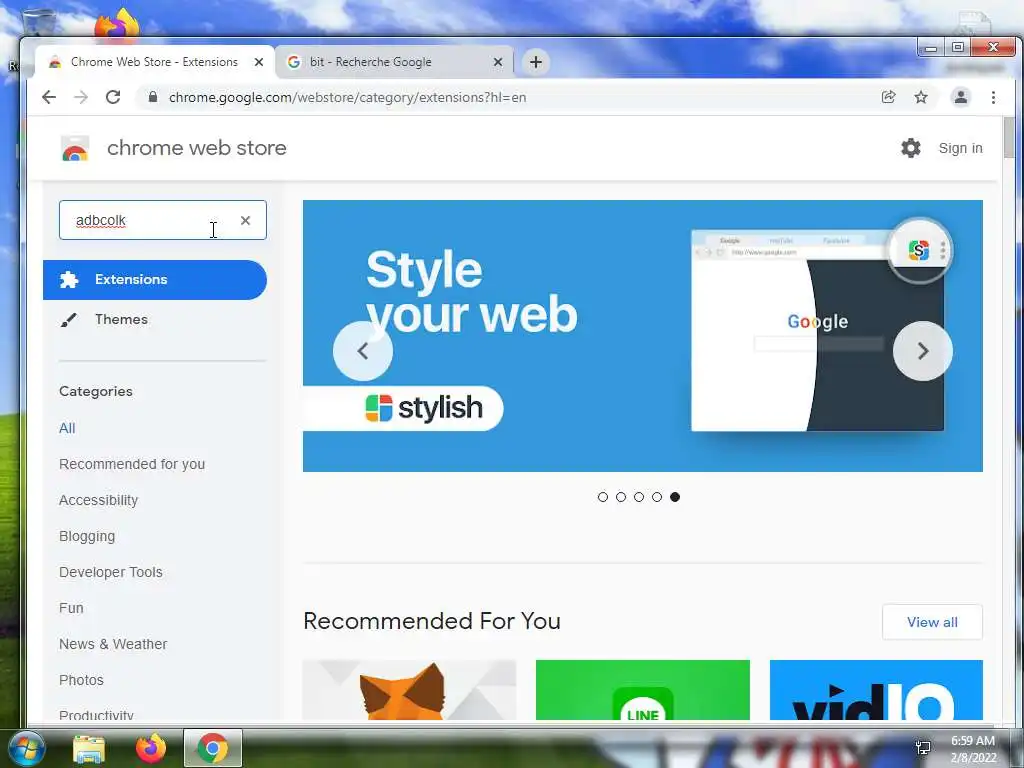This screenshot has width=1024, height=768.
Task: Open the Accessibility category
Action: tap(99, 500)
